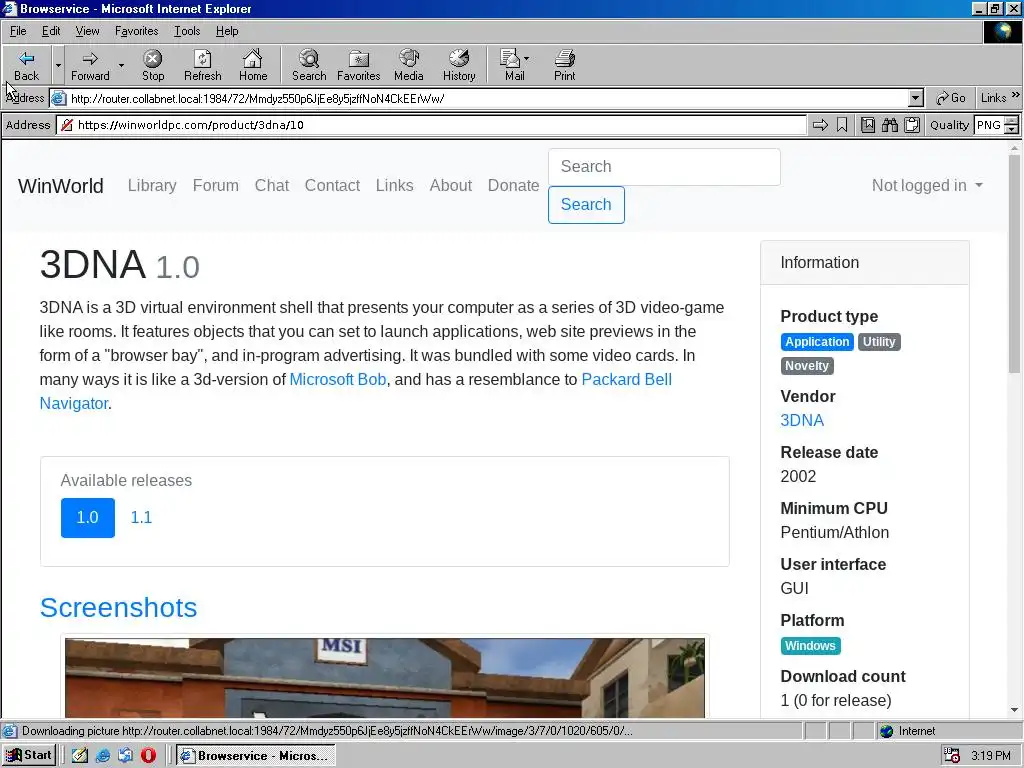Expand the Links toolbar chevron
The height and width of the screenshot is (768, 1024).
coord(1016,95)
